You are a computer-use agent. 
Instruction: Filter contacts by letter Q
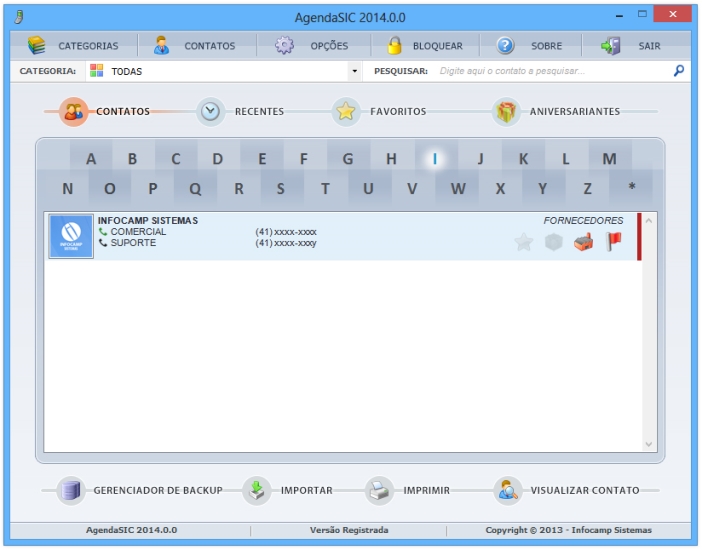click(195, 189)
